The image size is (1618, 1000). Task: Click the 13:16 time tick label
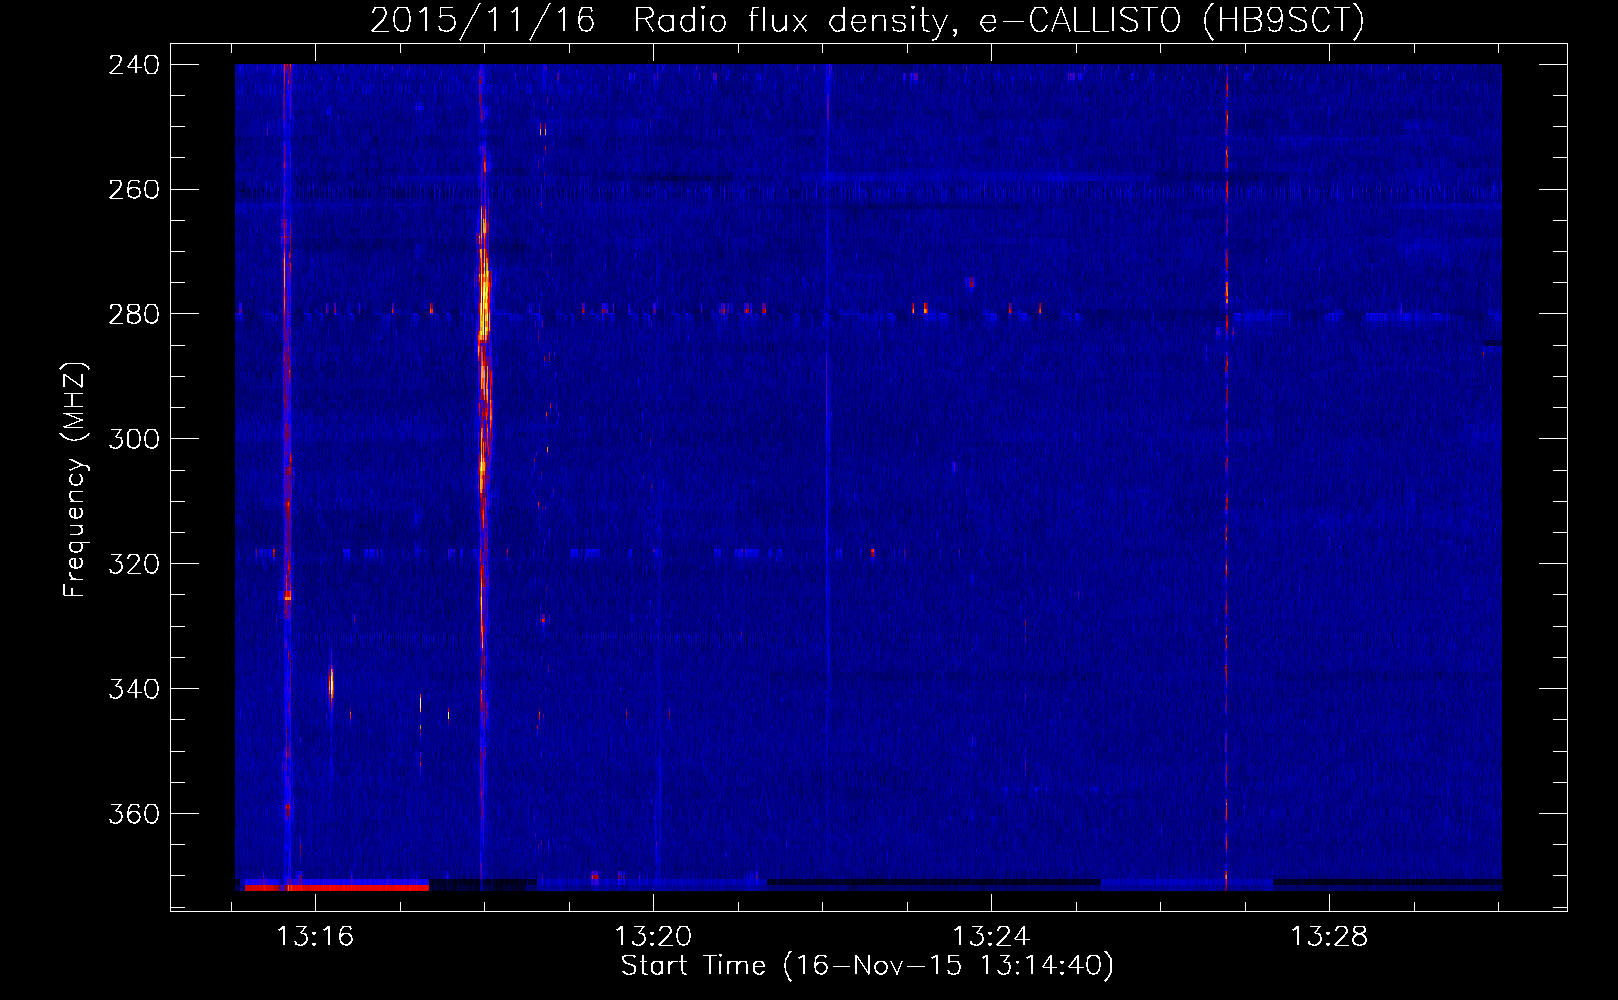[315, 937]
